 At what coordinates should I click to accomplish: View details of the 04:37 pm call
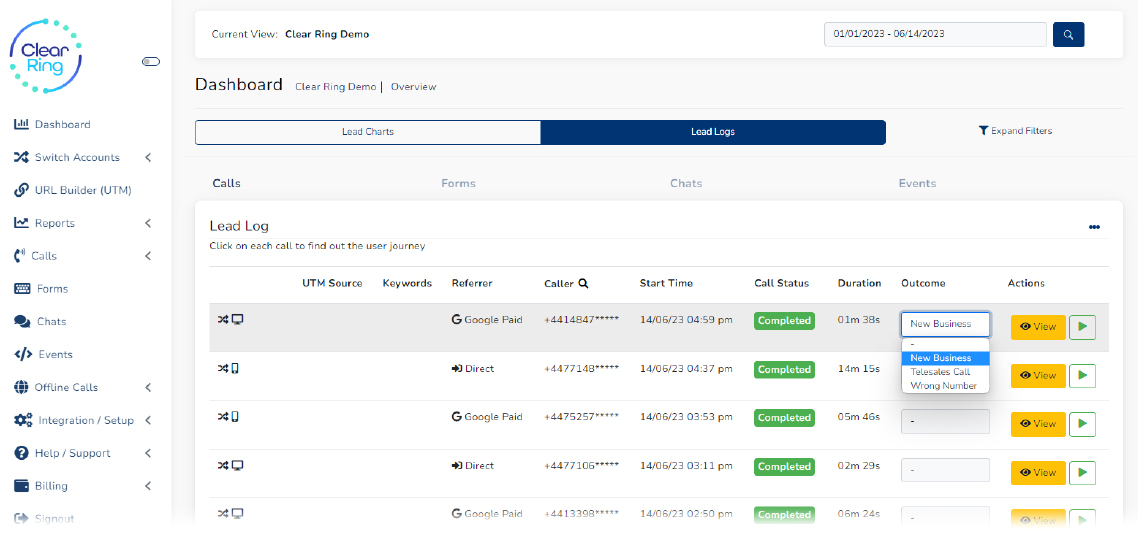(x=1037, y=376)
